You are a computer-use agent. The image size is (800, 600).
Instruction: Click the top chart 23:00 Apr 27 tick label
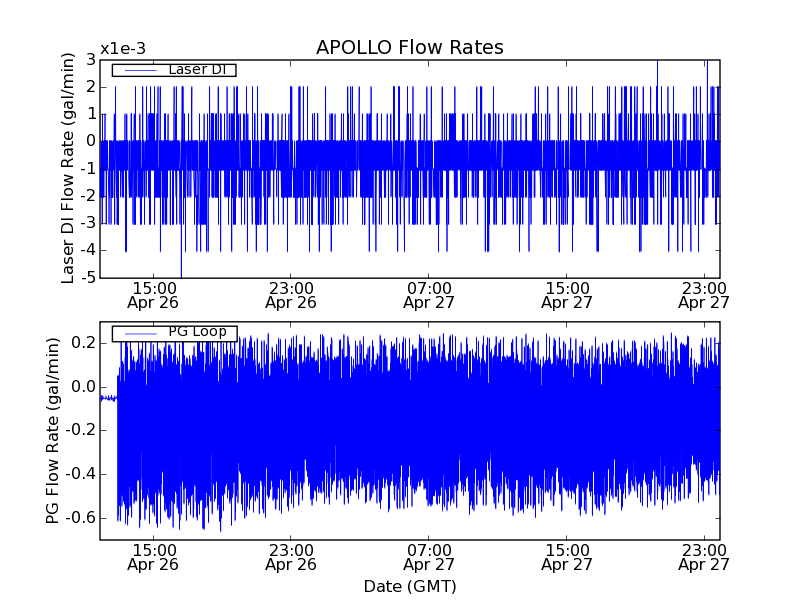(704, 295)
